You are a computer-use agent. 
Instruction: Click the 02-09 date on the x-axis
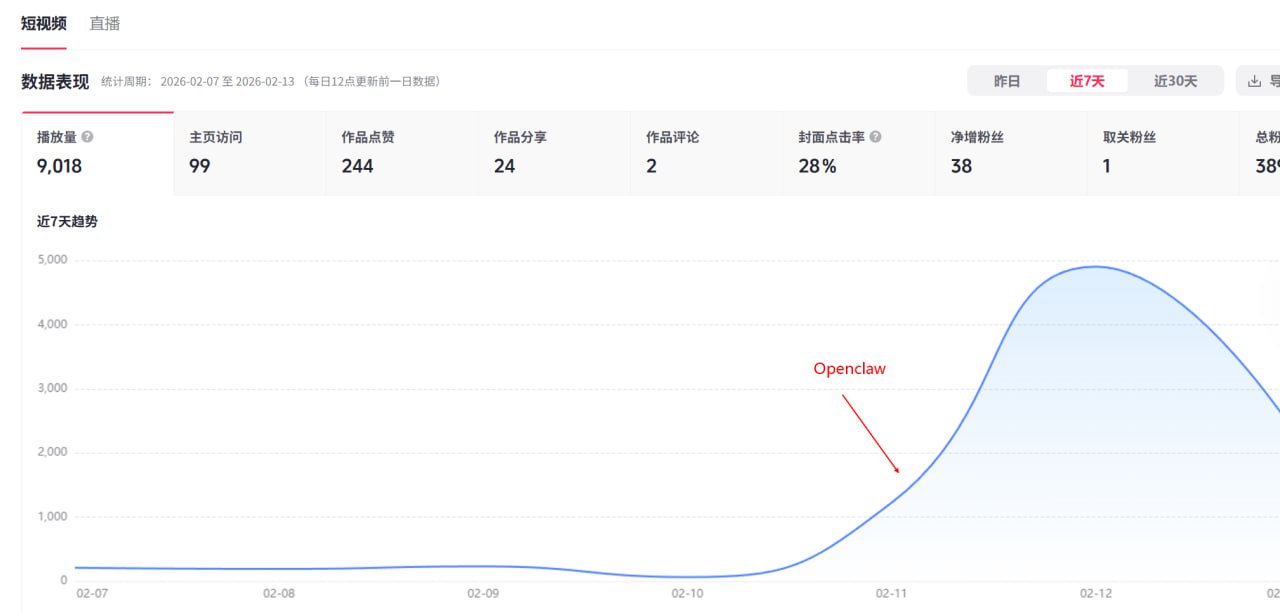coord(483,593)
